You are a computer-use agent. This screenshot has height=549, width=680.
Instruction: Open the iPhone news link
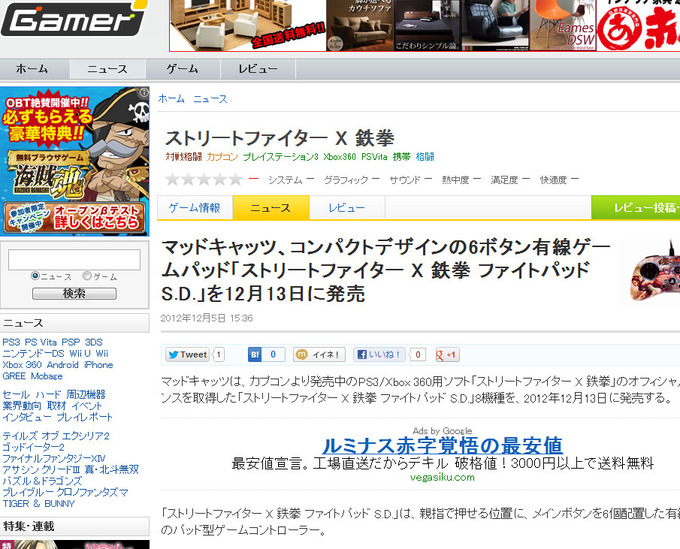pos(98,365)
